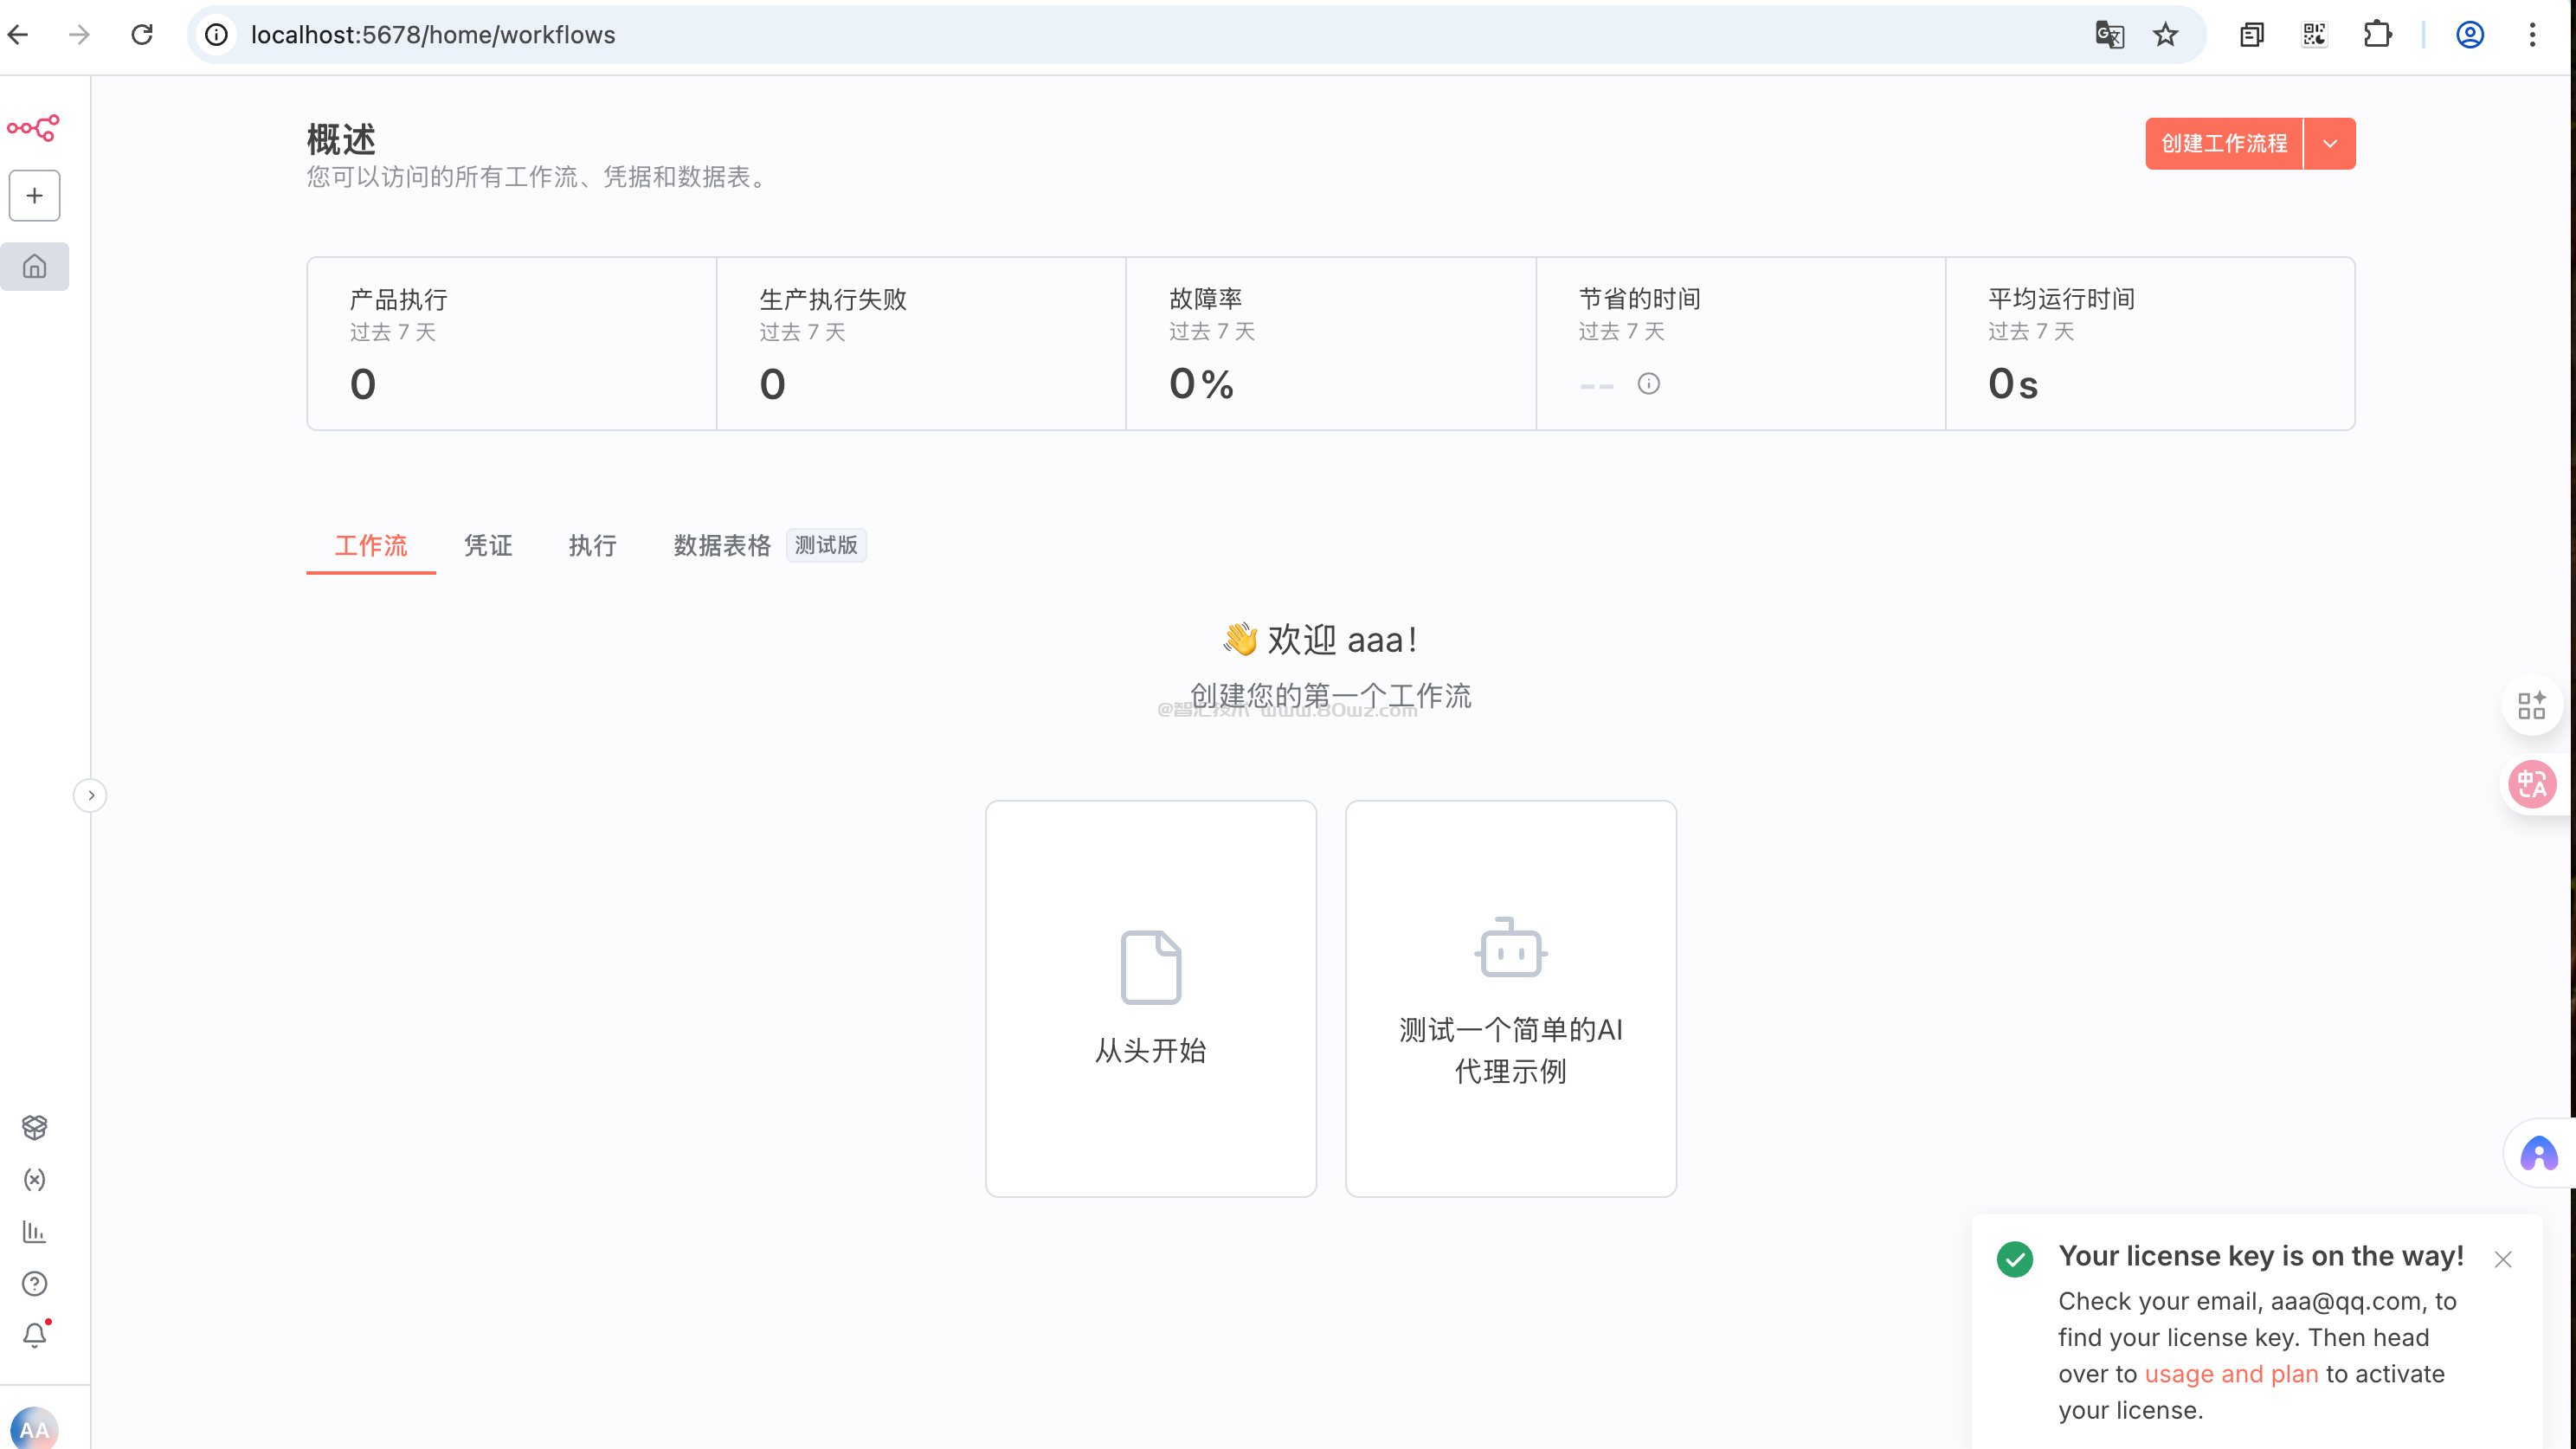Open the AA user avatar menu
Image resolution: width=2576 pixels, height=1449 pixels.
pyautogui.click(x=35, y=1428)
